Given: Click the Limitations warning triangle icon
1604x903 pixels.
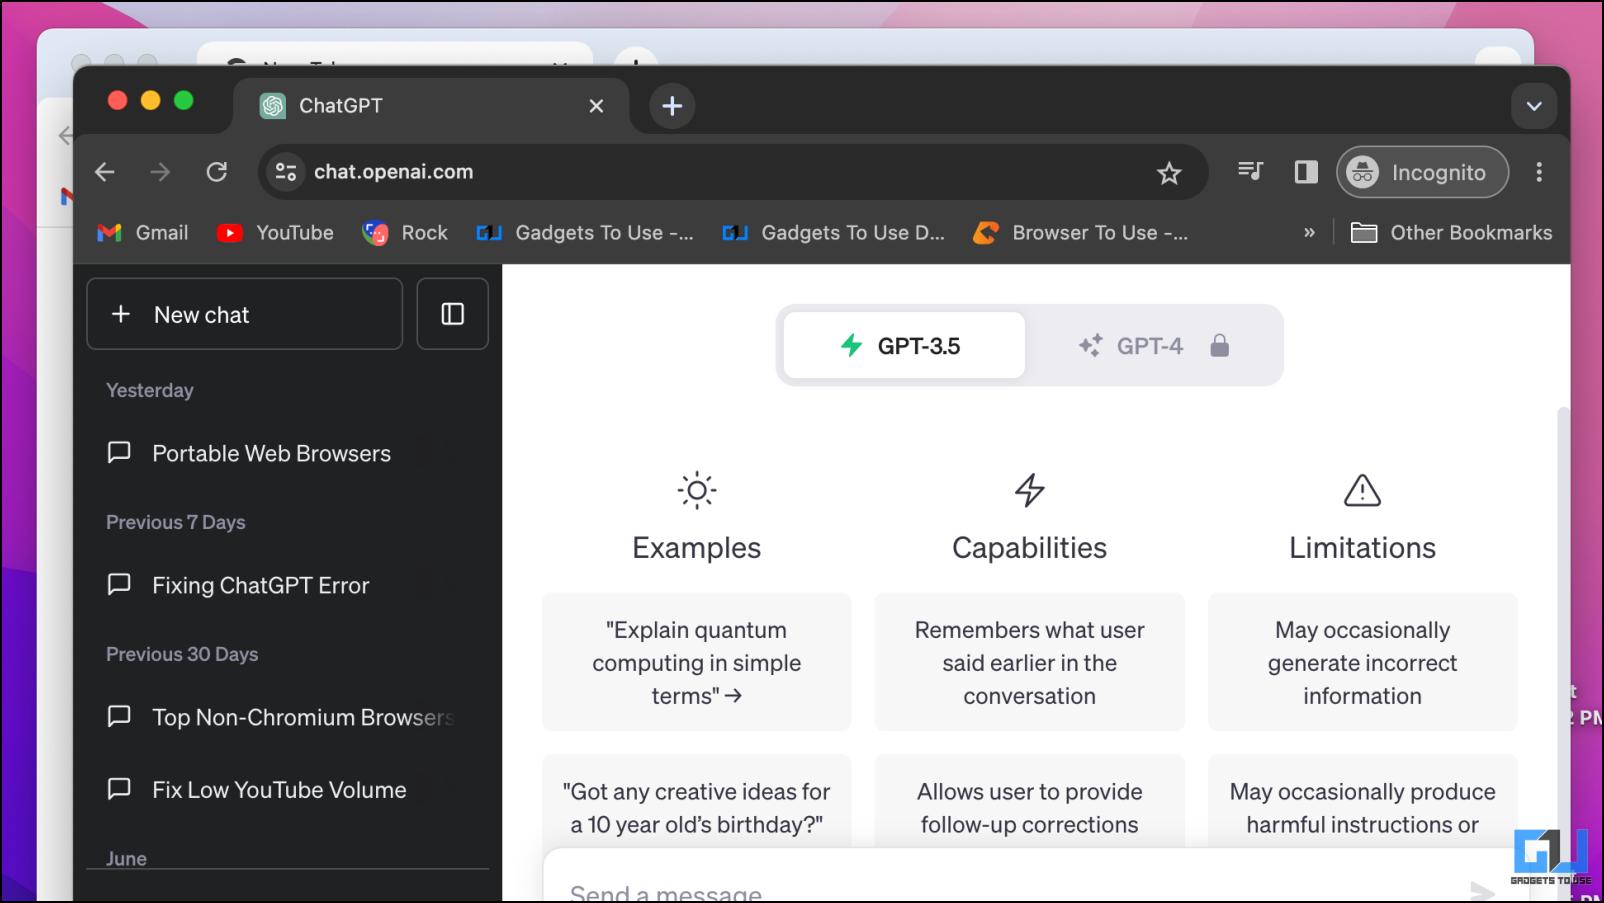Looking at the screenshot, I should point(1362,490).
